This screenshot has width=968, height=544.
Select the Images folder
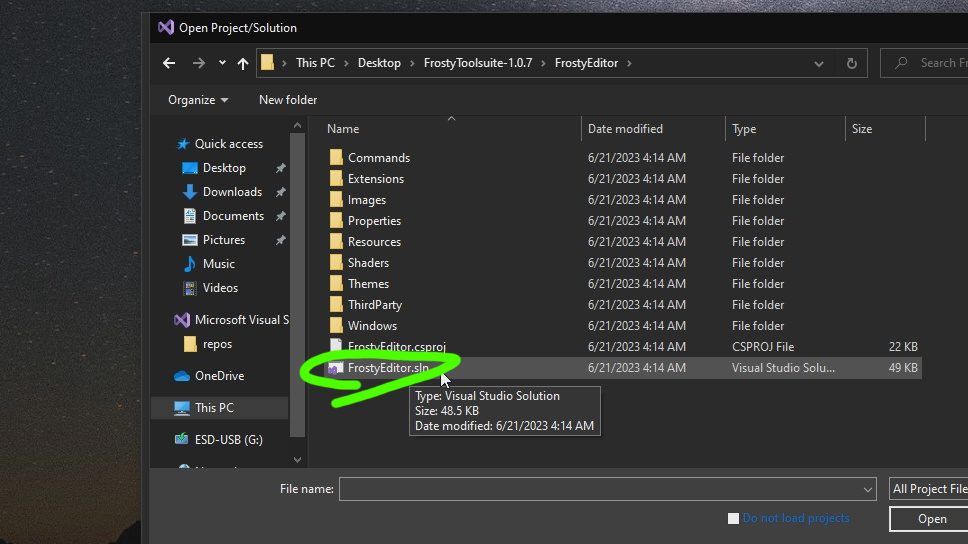click(367, 200)
